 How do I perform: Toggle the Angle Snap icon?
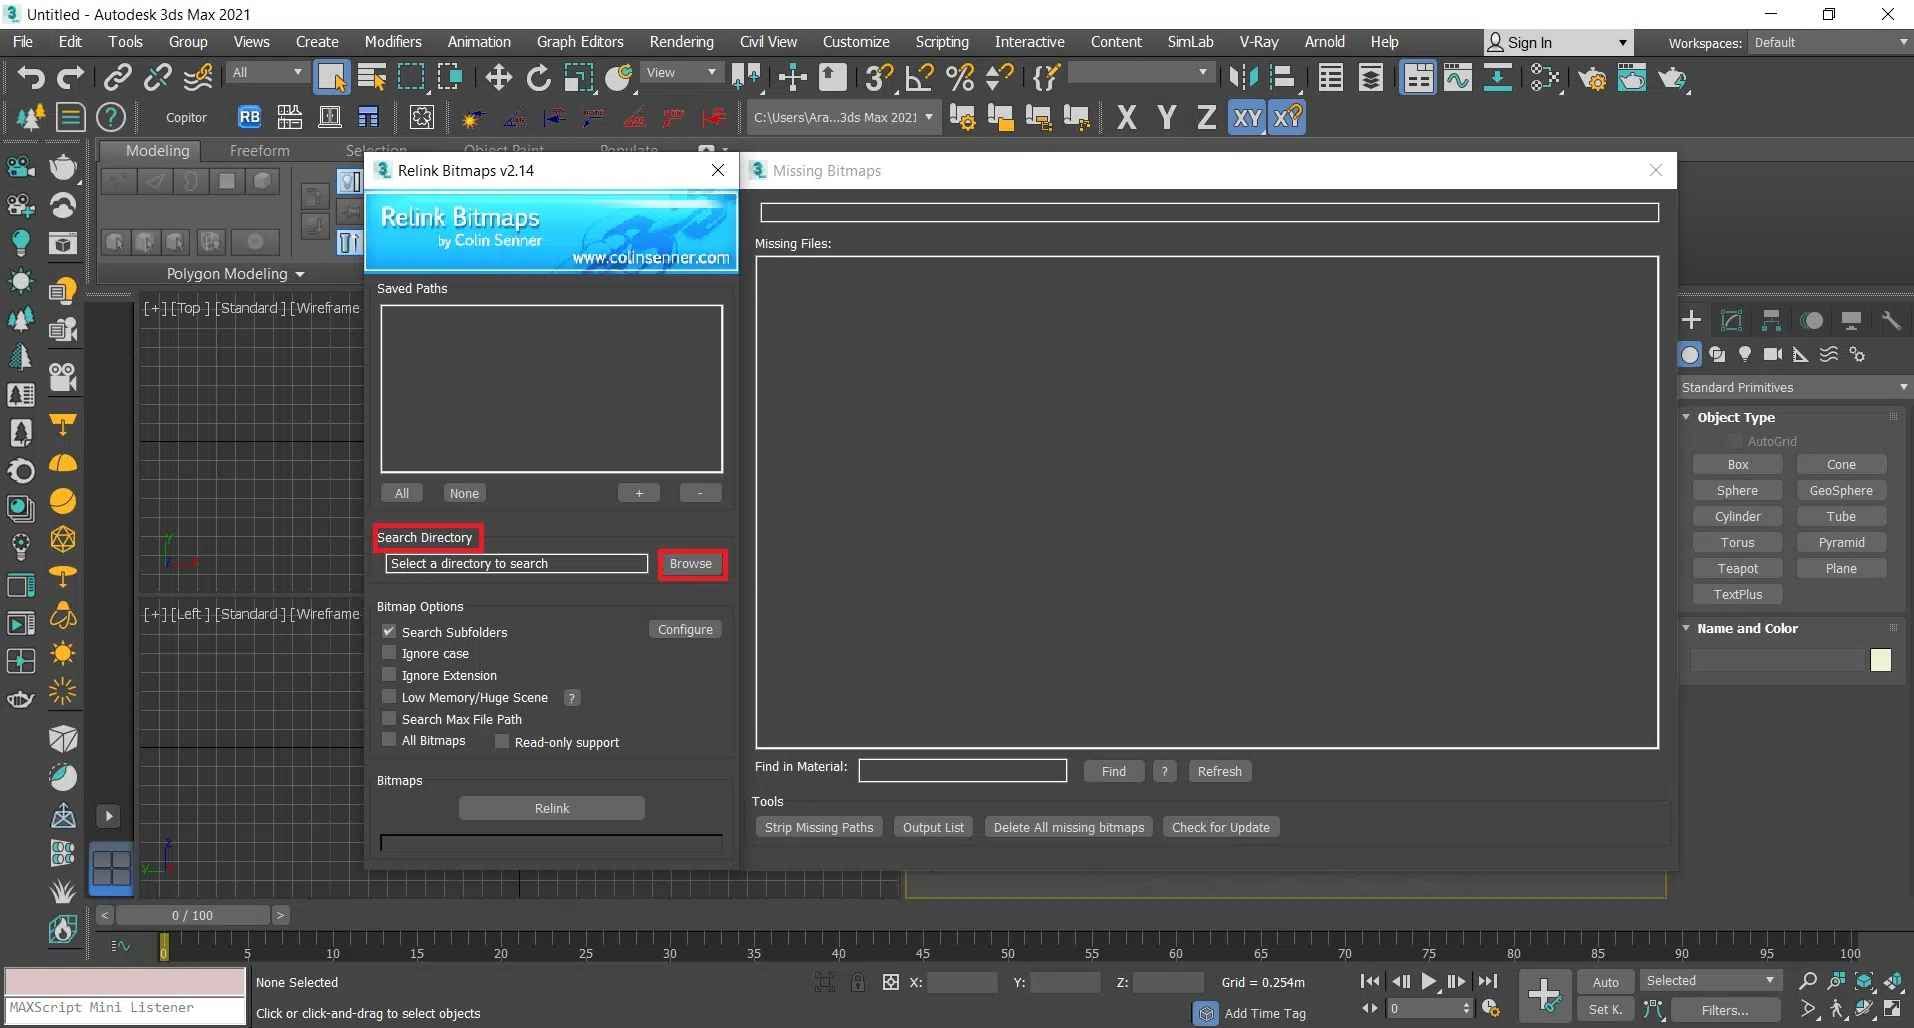point(919,77)
